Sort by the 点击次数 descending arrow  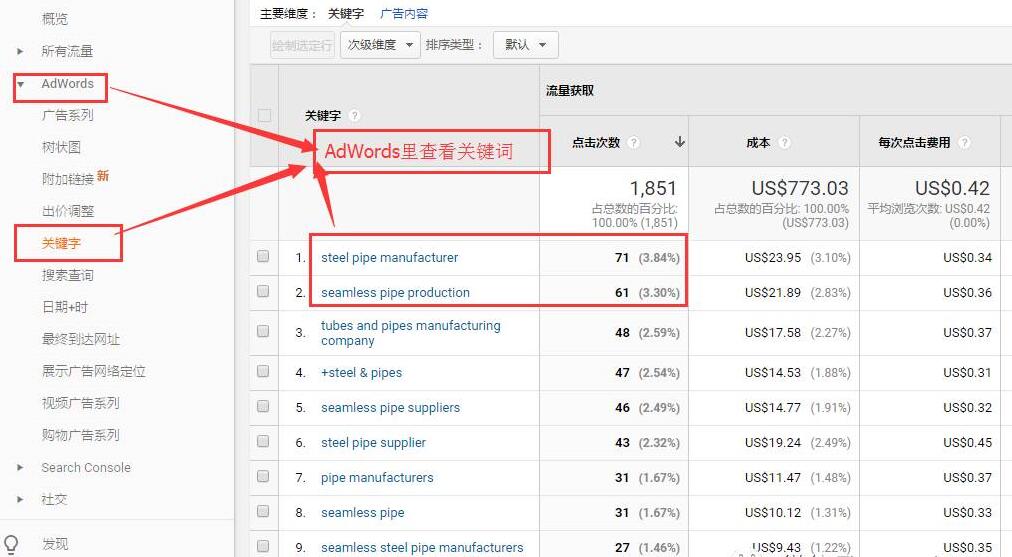[x=679, y=142]
